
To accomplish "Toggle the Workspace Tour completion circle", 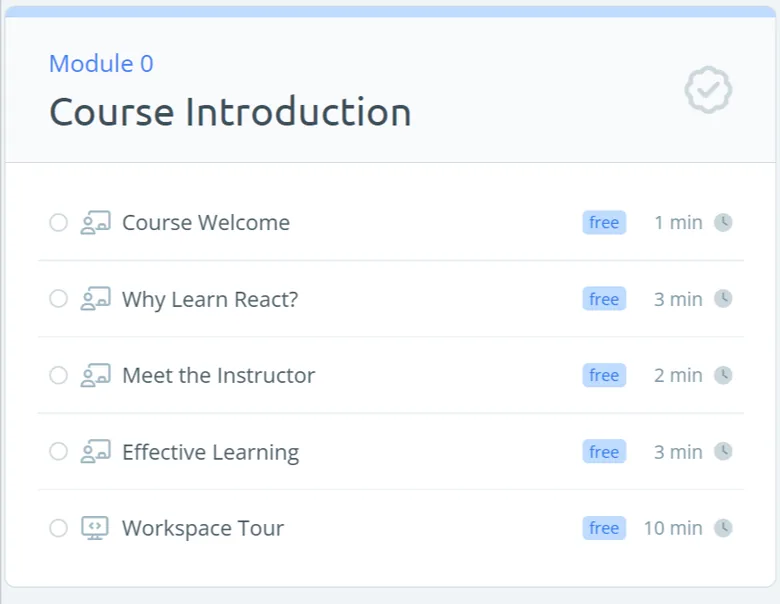I will 58,528.
